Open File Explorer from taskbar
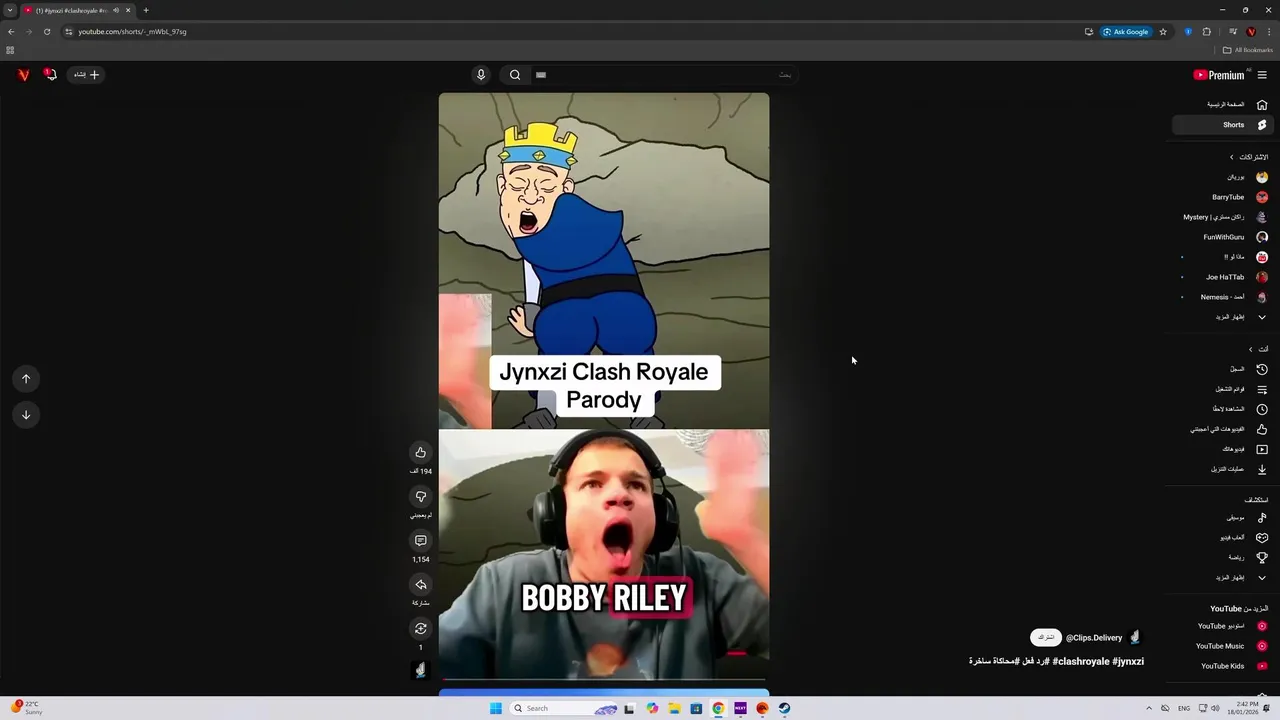Image resolution: width=1280 pixels, height=720 pixels. [x=674, y=708]
